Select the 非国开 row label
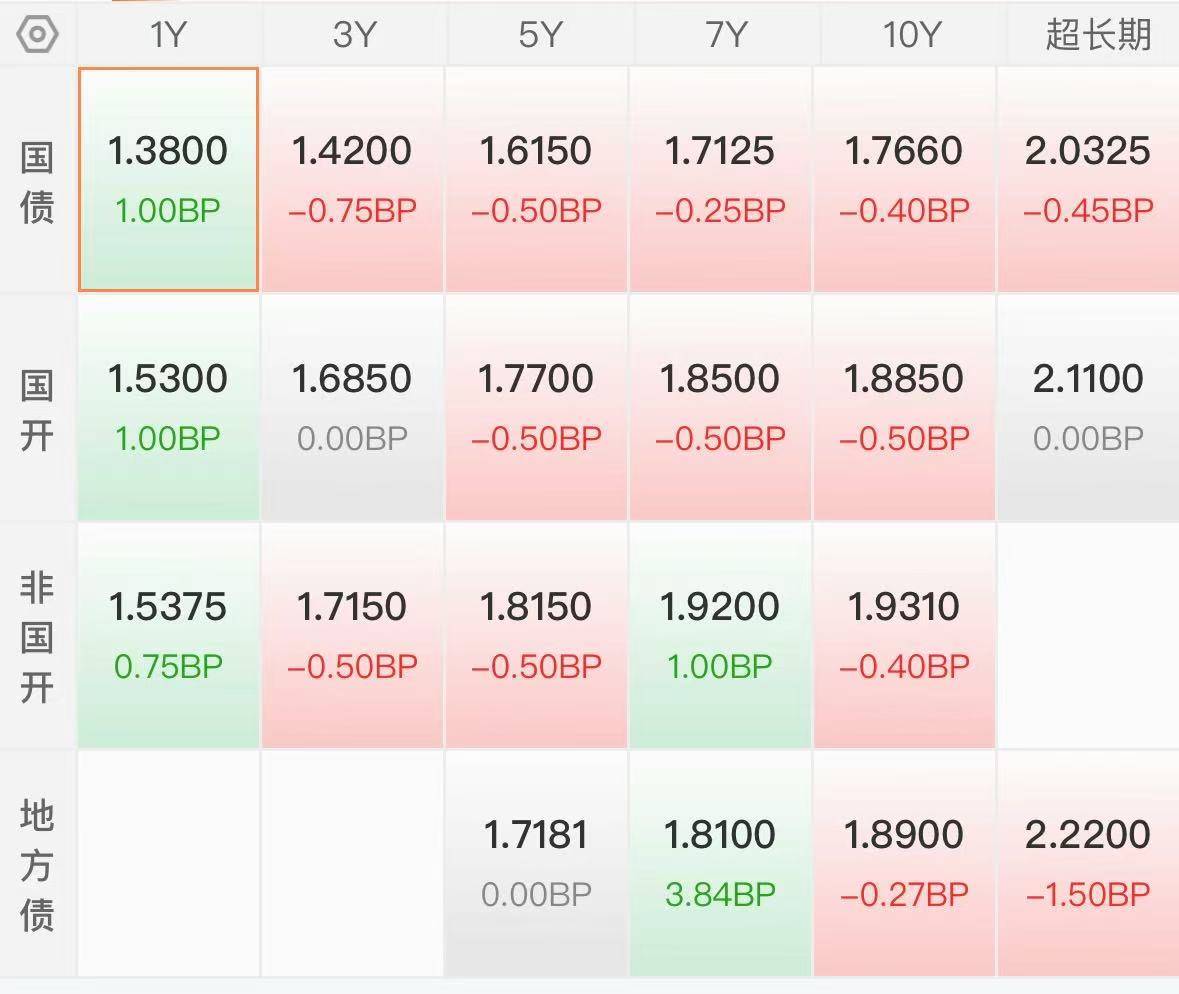The width and height of the screenshot is (1179, 994). [37, 637]
